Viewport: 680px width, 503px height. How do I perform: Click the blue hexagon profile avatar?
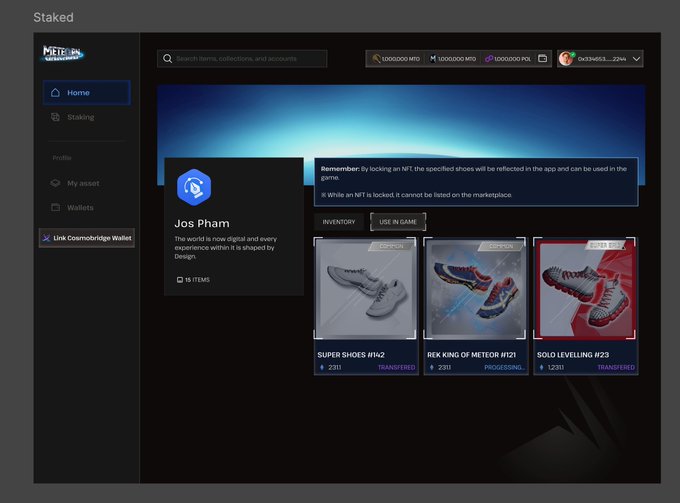194,186
